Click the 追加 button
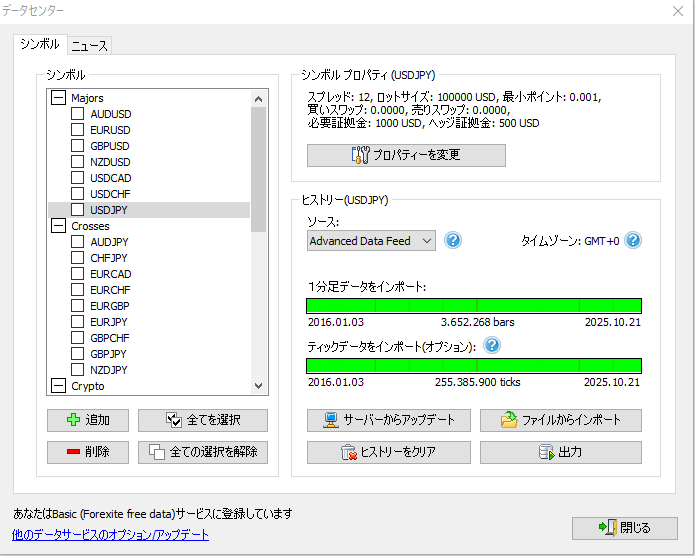Viewport: 695px width, 556px height. point(88,420)
